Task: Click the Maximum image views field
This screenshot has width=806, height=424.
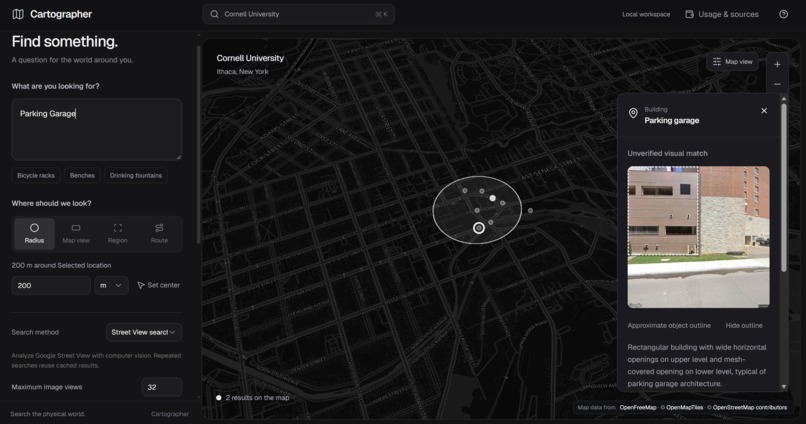Action: pos(161,387)
